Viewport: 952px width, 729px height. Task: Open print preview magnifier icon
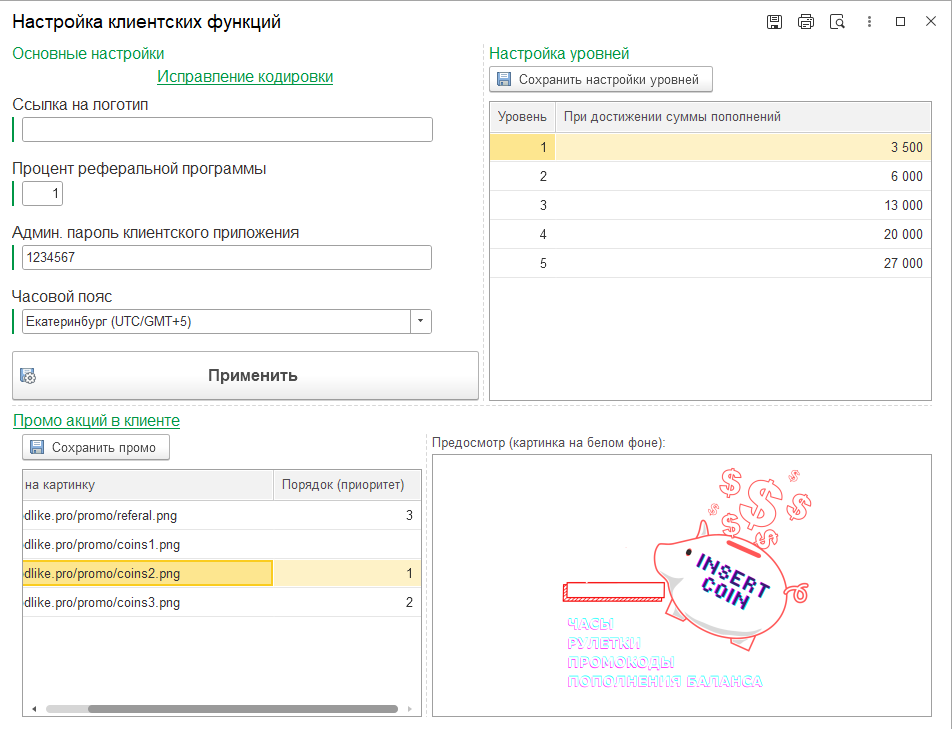pos(838,22)
